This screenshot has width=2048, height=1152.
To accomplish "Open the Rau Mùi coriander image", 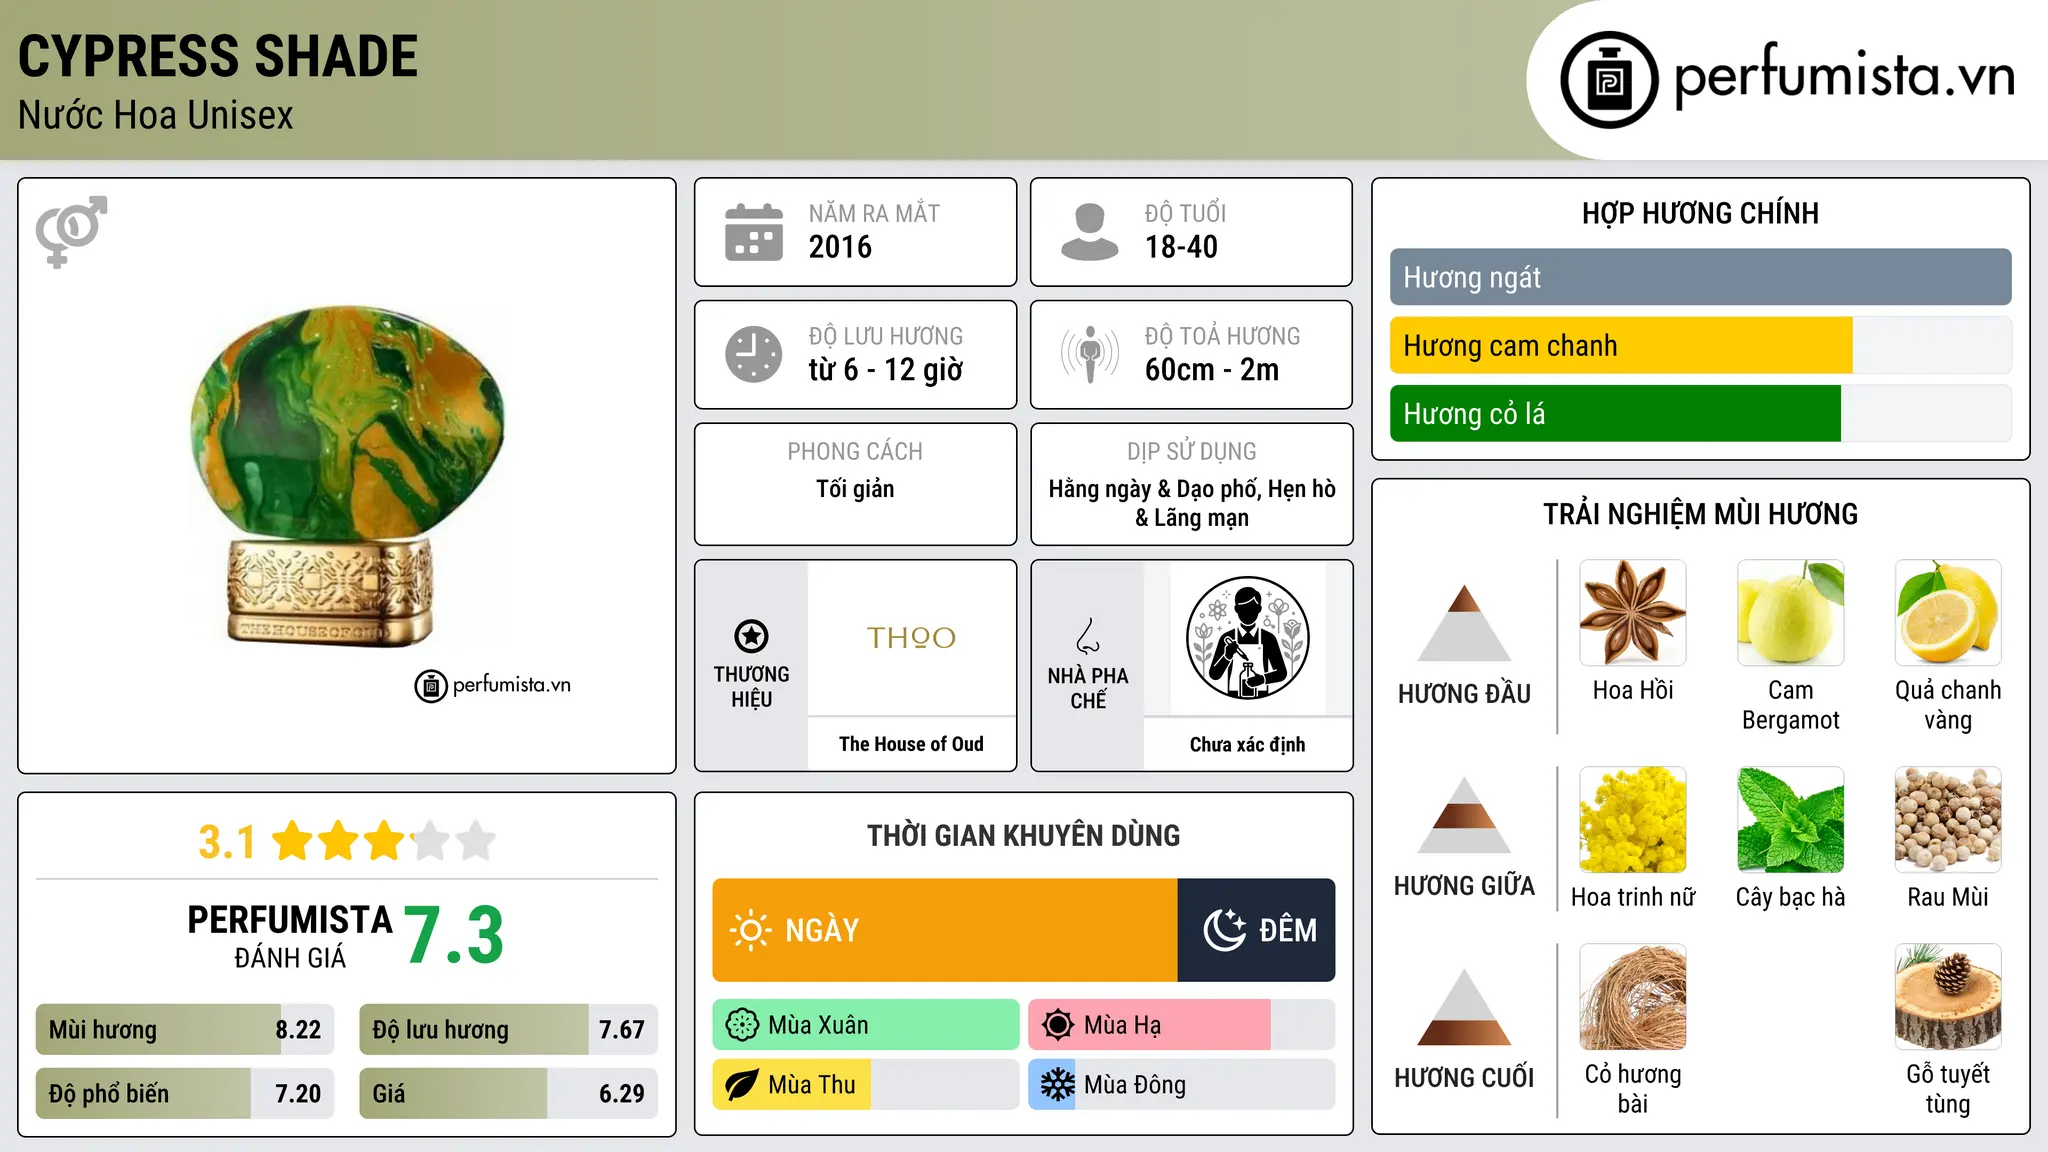I will coord(1948,820).
